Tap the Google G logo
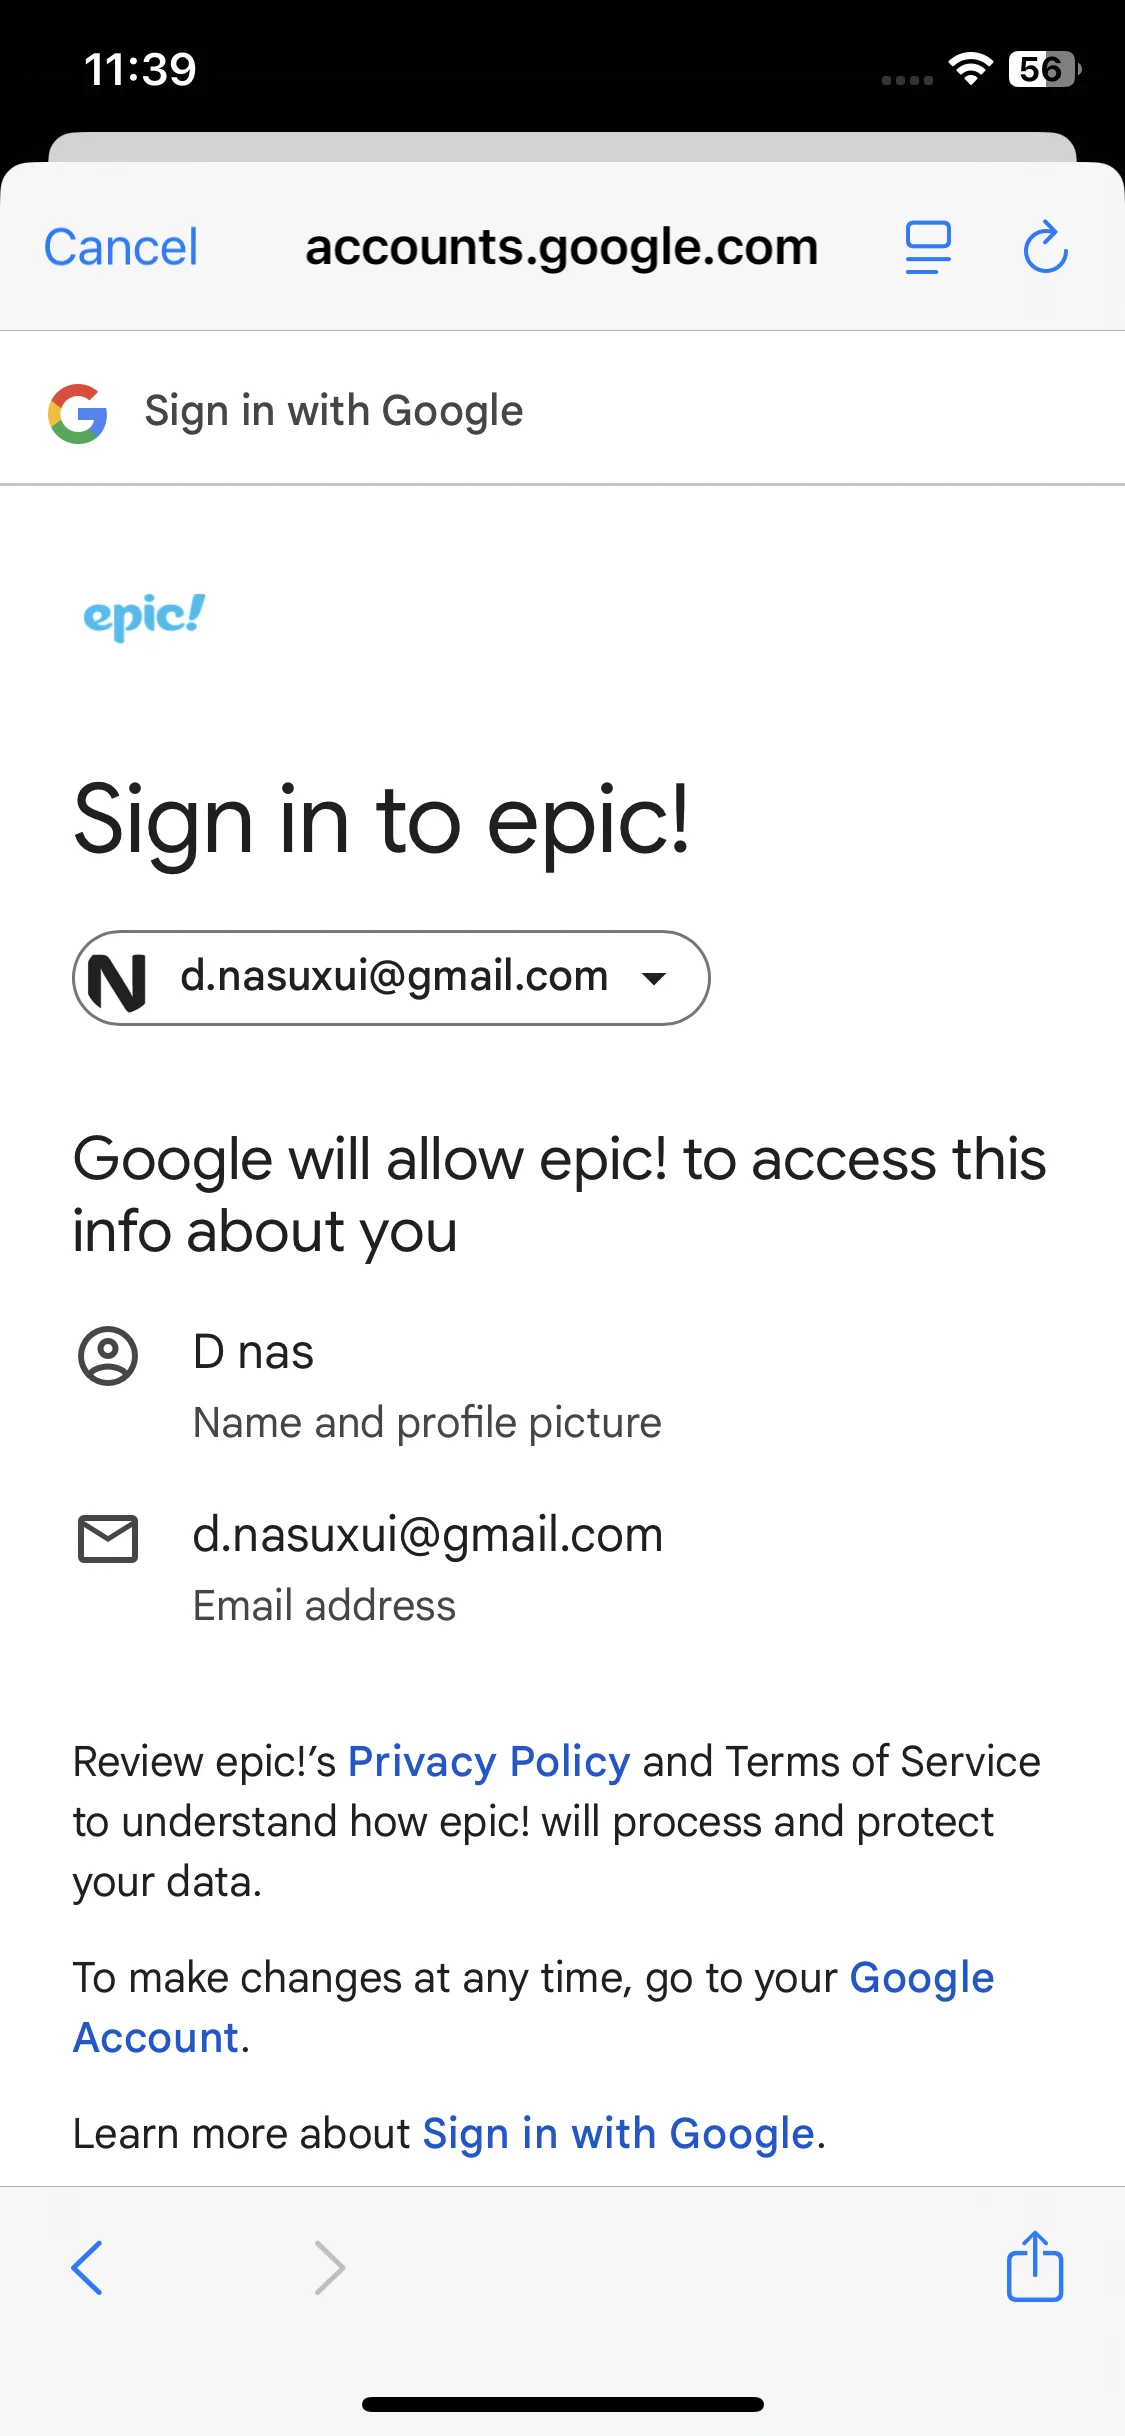Image resolution: width=1125 pixels, height=2436 pixels. [x=78, y=413]
